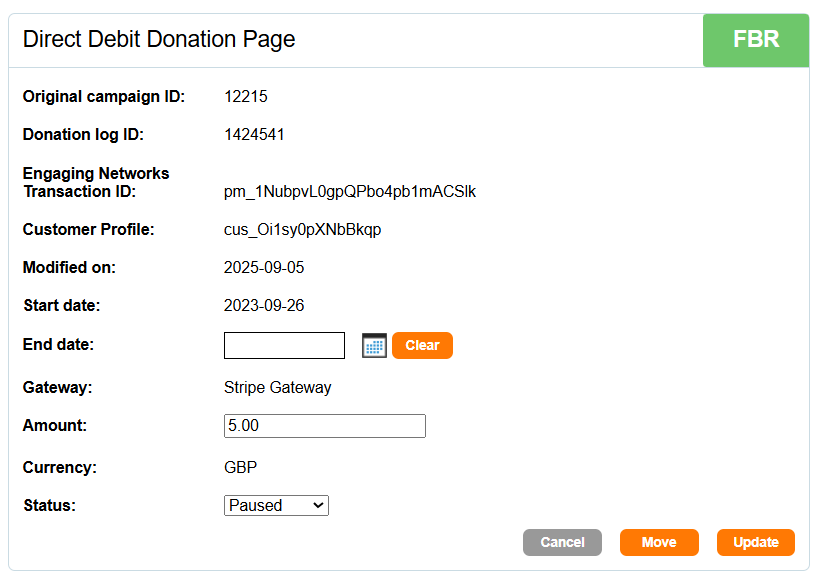Open the End date calendar picker

coord(374,346)
